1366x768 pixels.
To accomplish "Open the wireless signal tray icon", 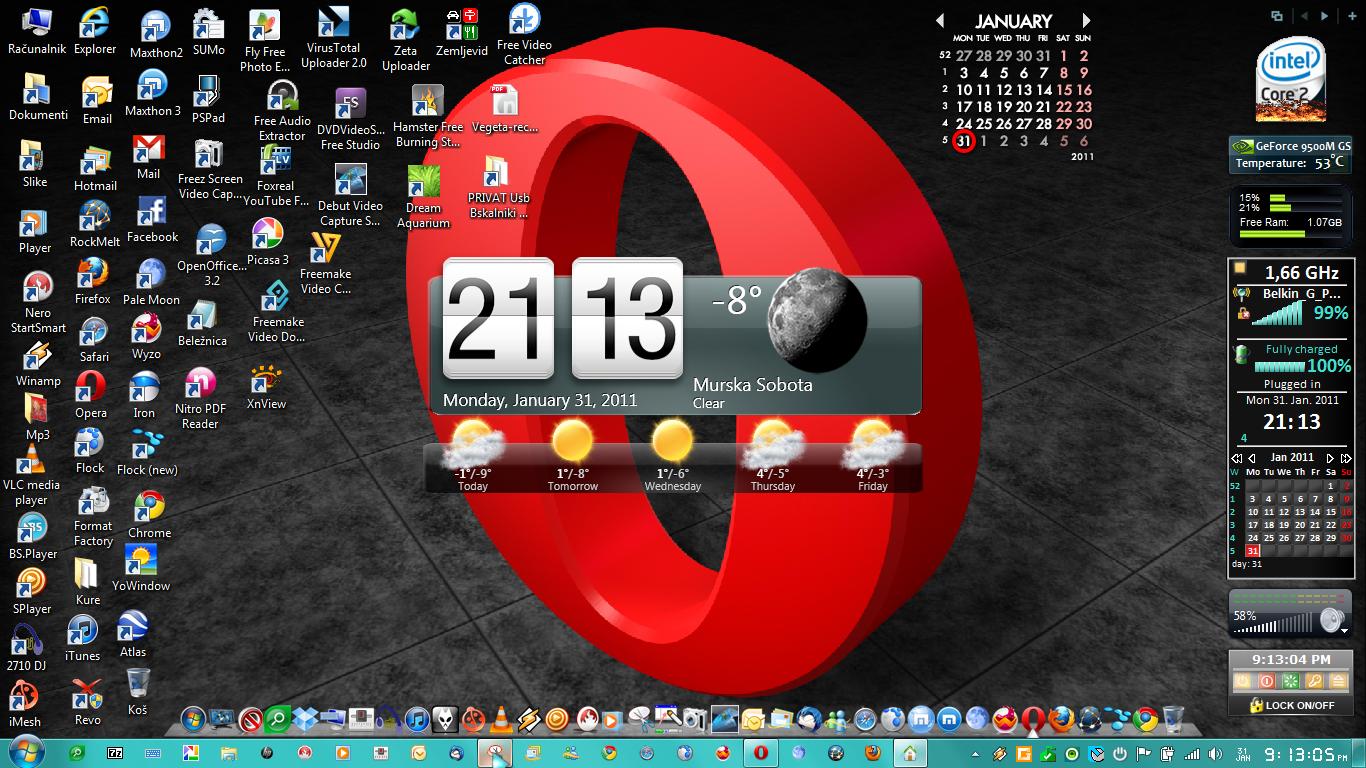I will pos(1190,754).
